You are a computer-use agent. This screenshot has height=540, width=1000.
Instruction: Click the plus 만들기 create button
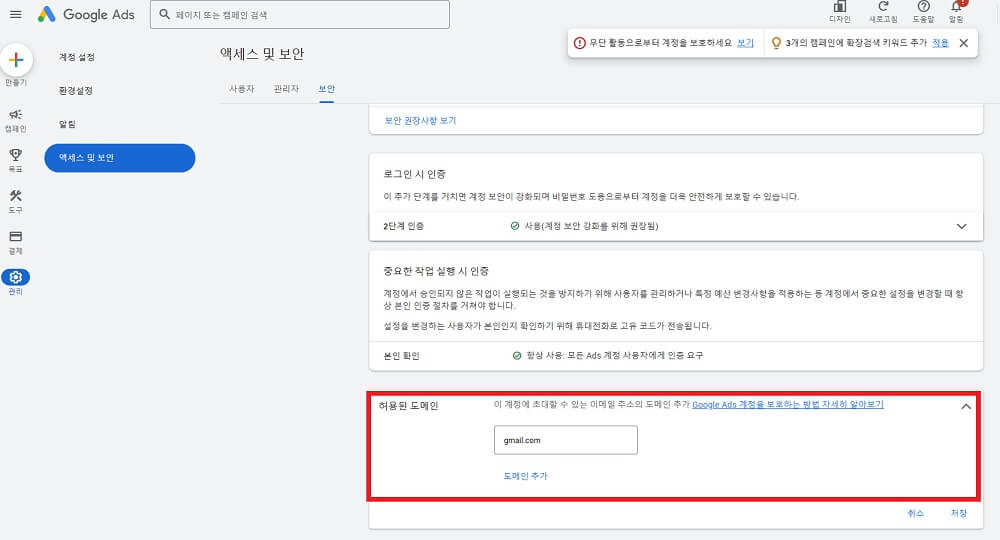click(16, 60)
